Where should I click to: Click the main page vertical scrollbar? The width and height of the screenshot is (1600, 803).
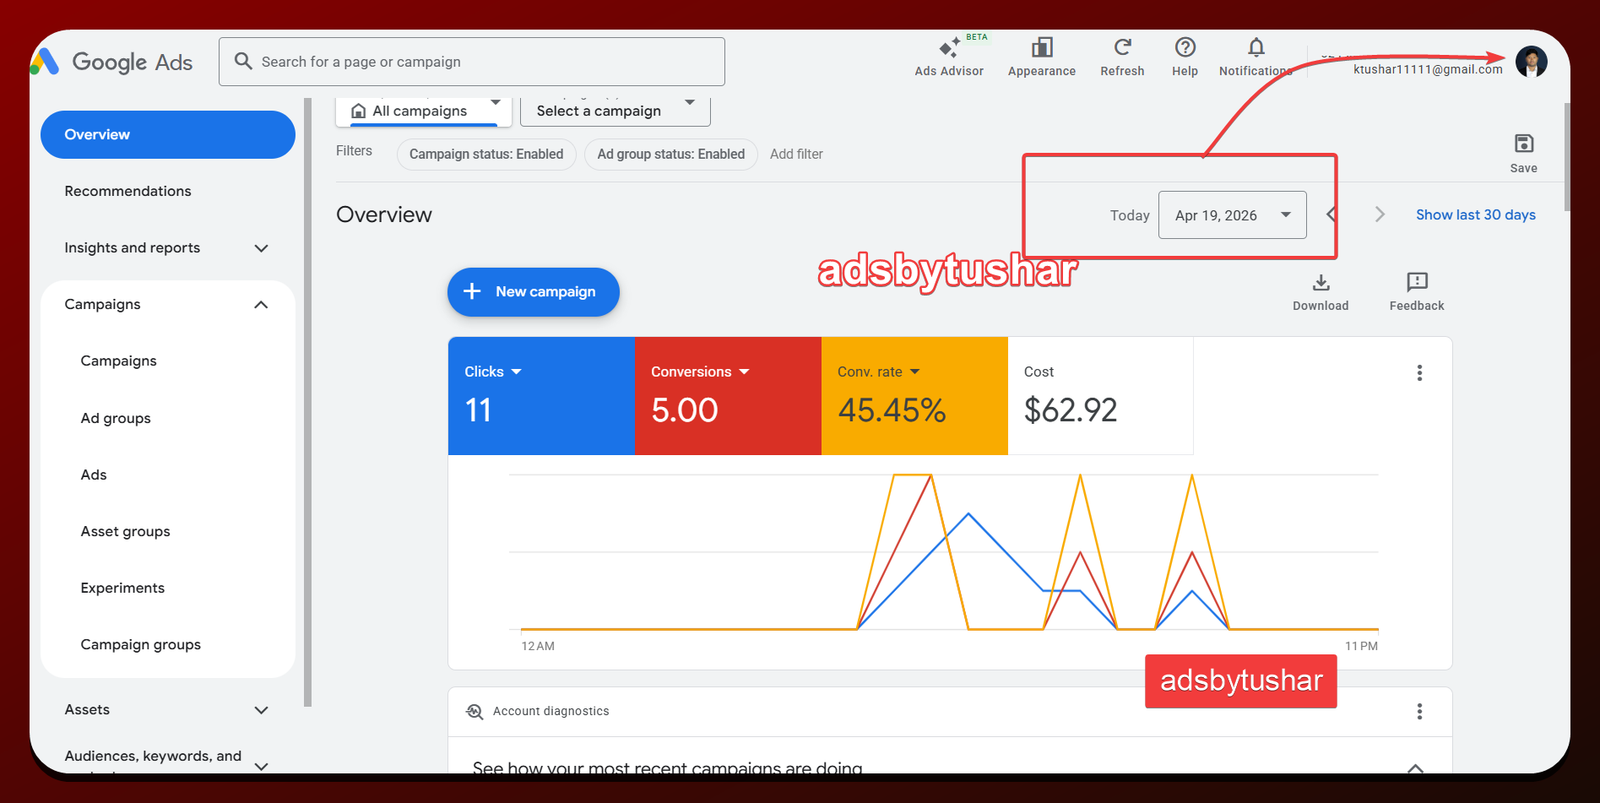(1566, 155)
